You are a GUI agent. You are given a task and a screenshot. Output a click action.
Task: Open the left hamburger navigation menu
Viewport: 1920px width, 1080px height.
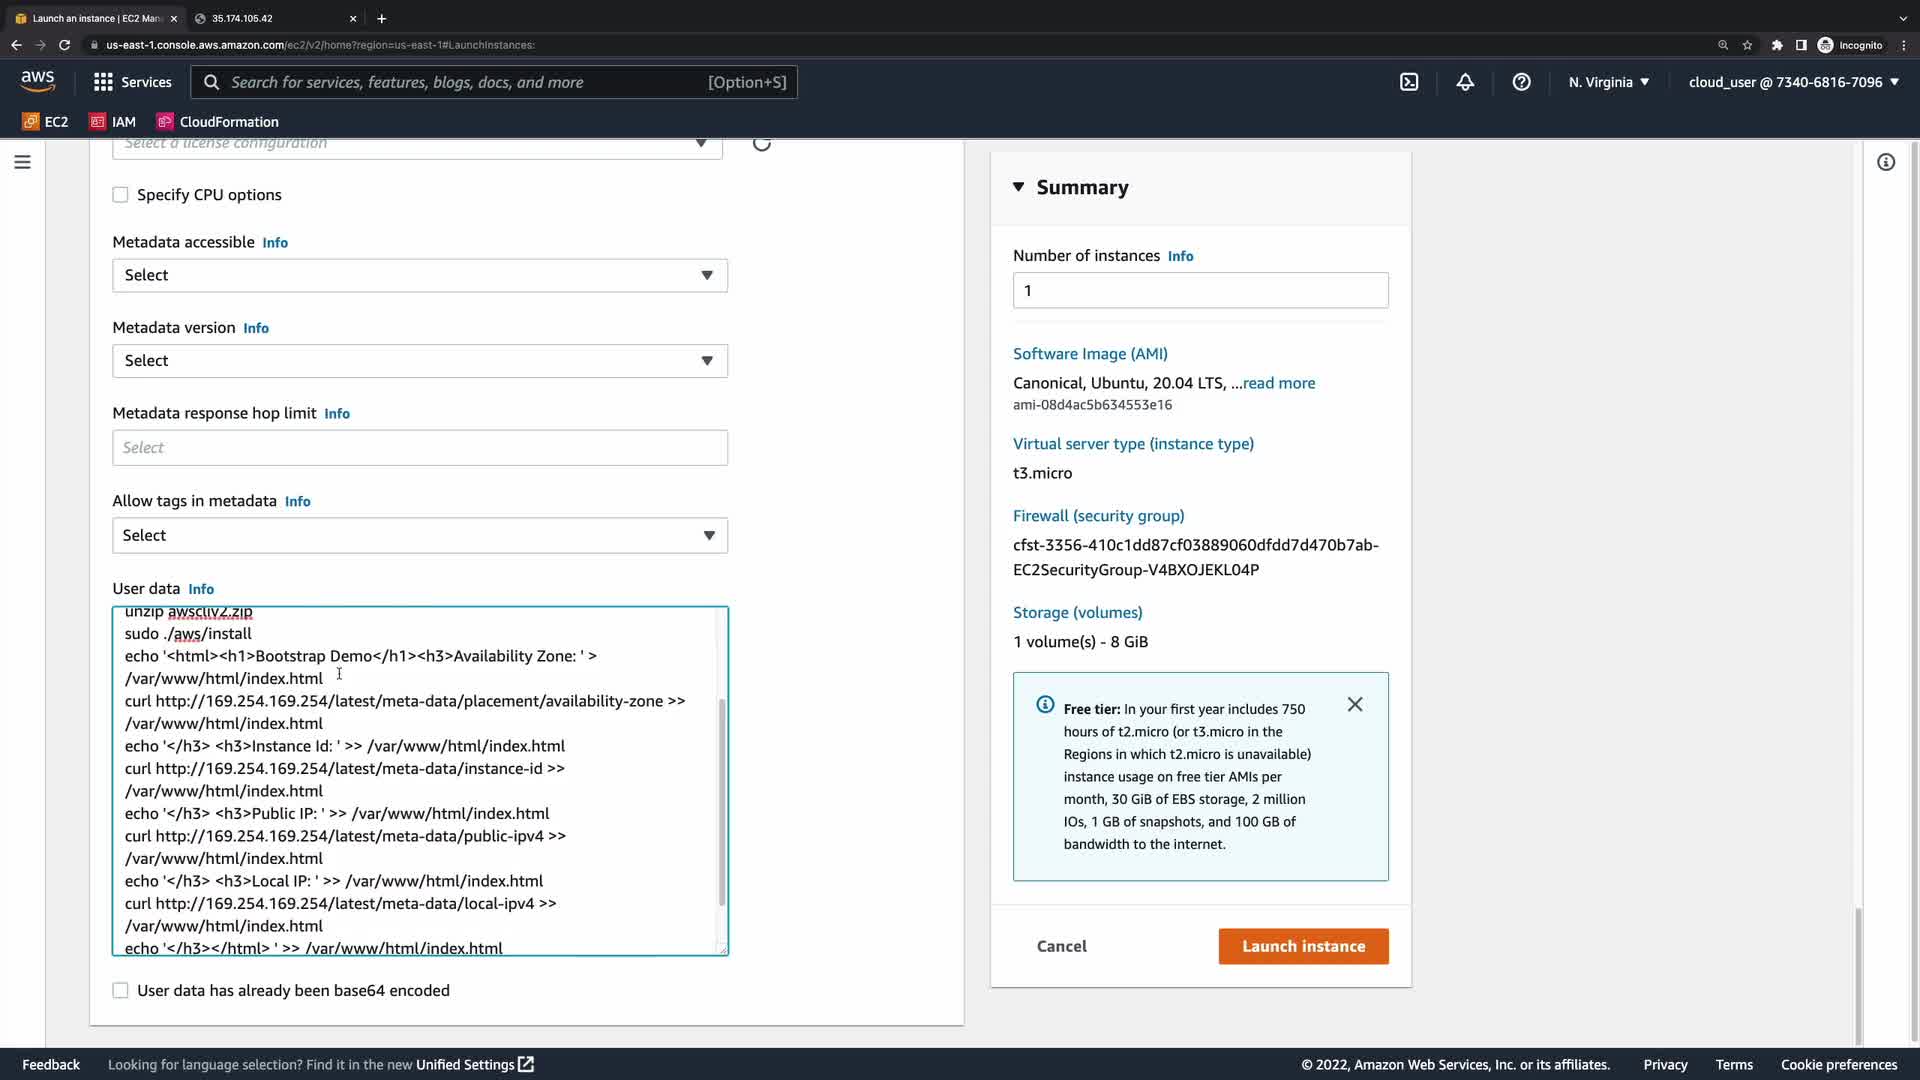pos(22,162)
